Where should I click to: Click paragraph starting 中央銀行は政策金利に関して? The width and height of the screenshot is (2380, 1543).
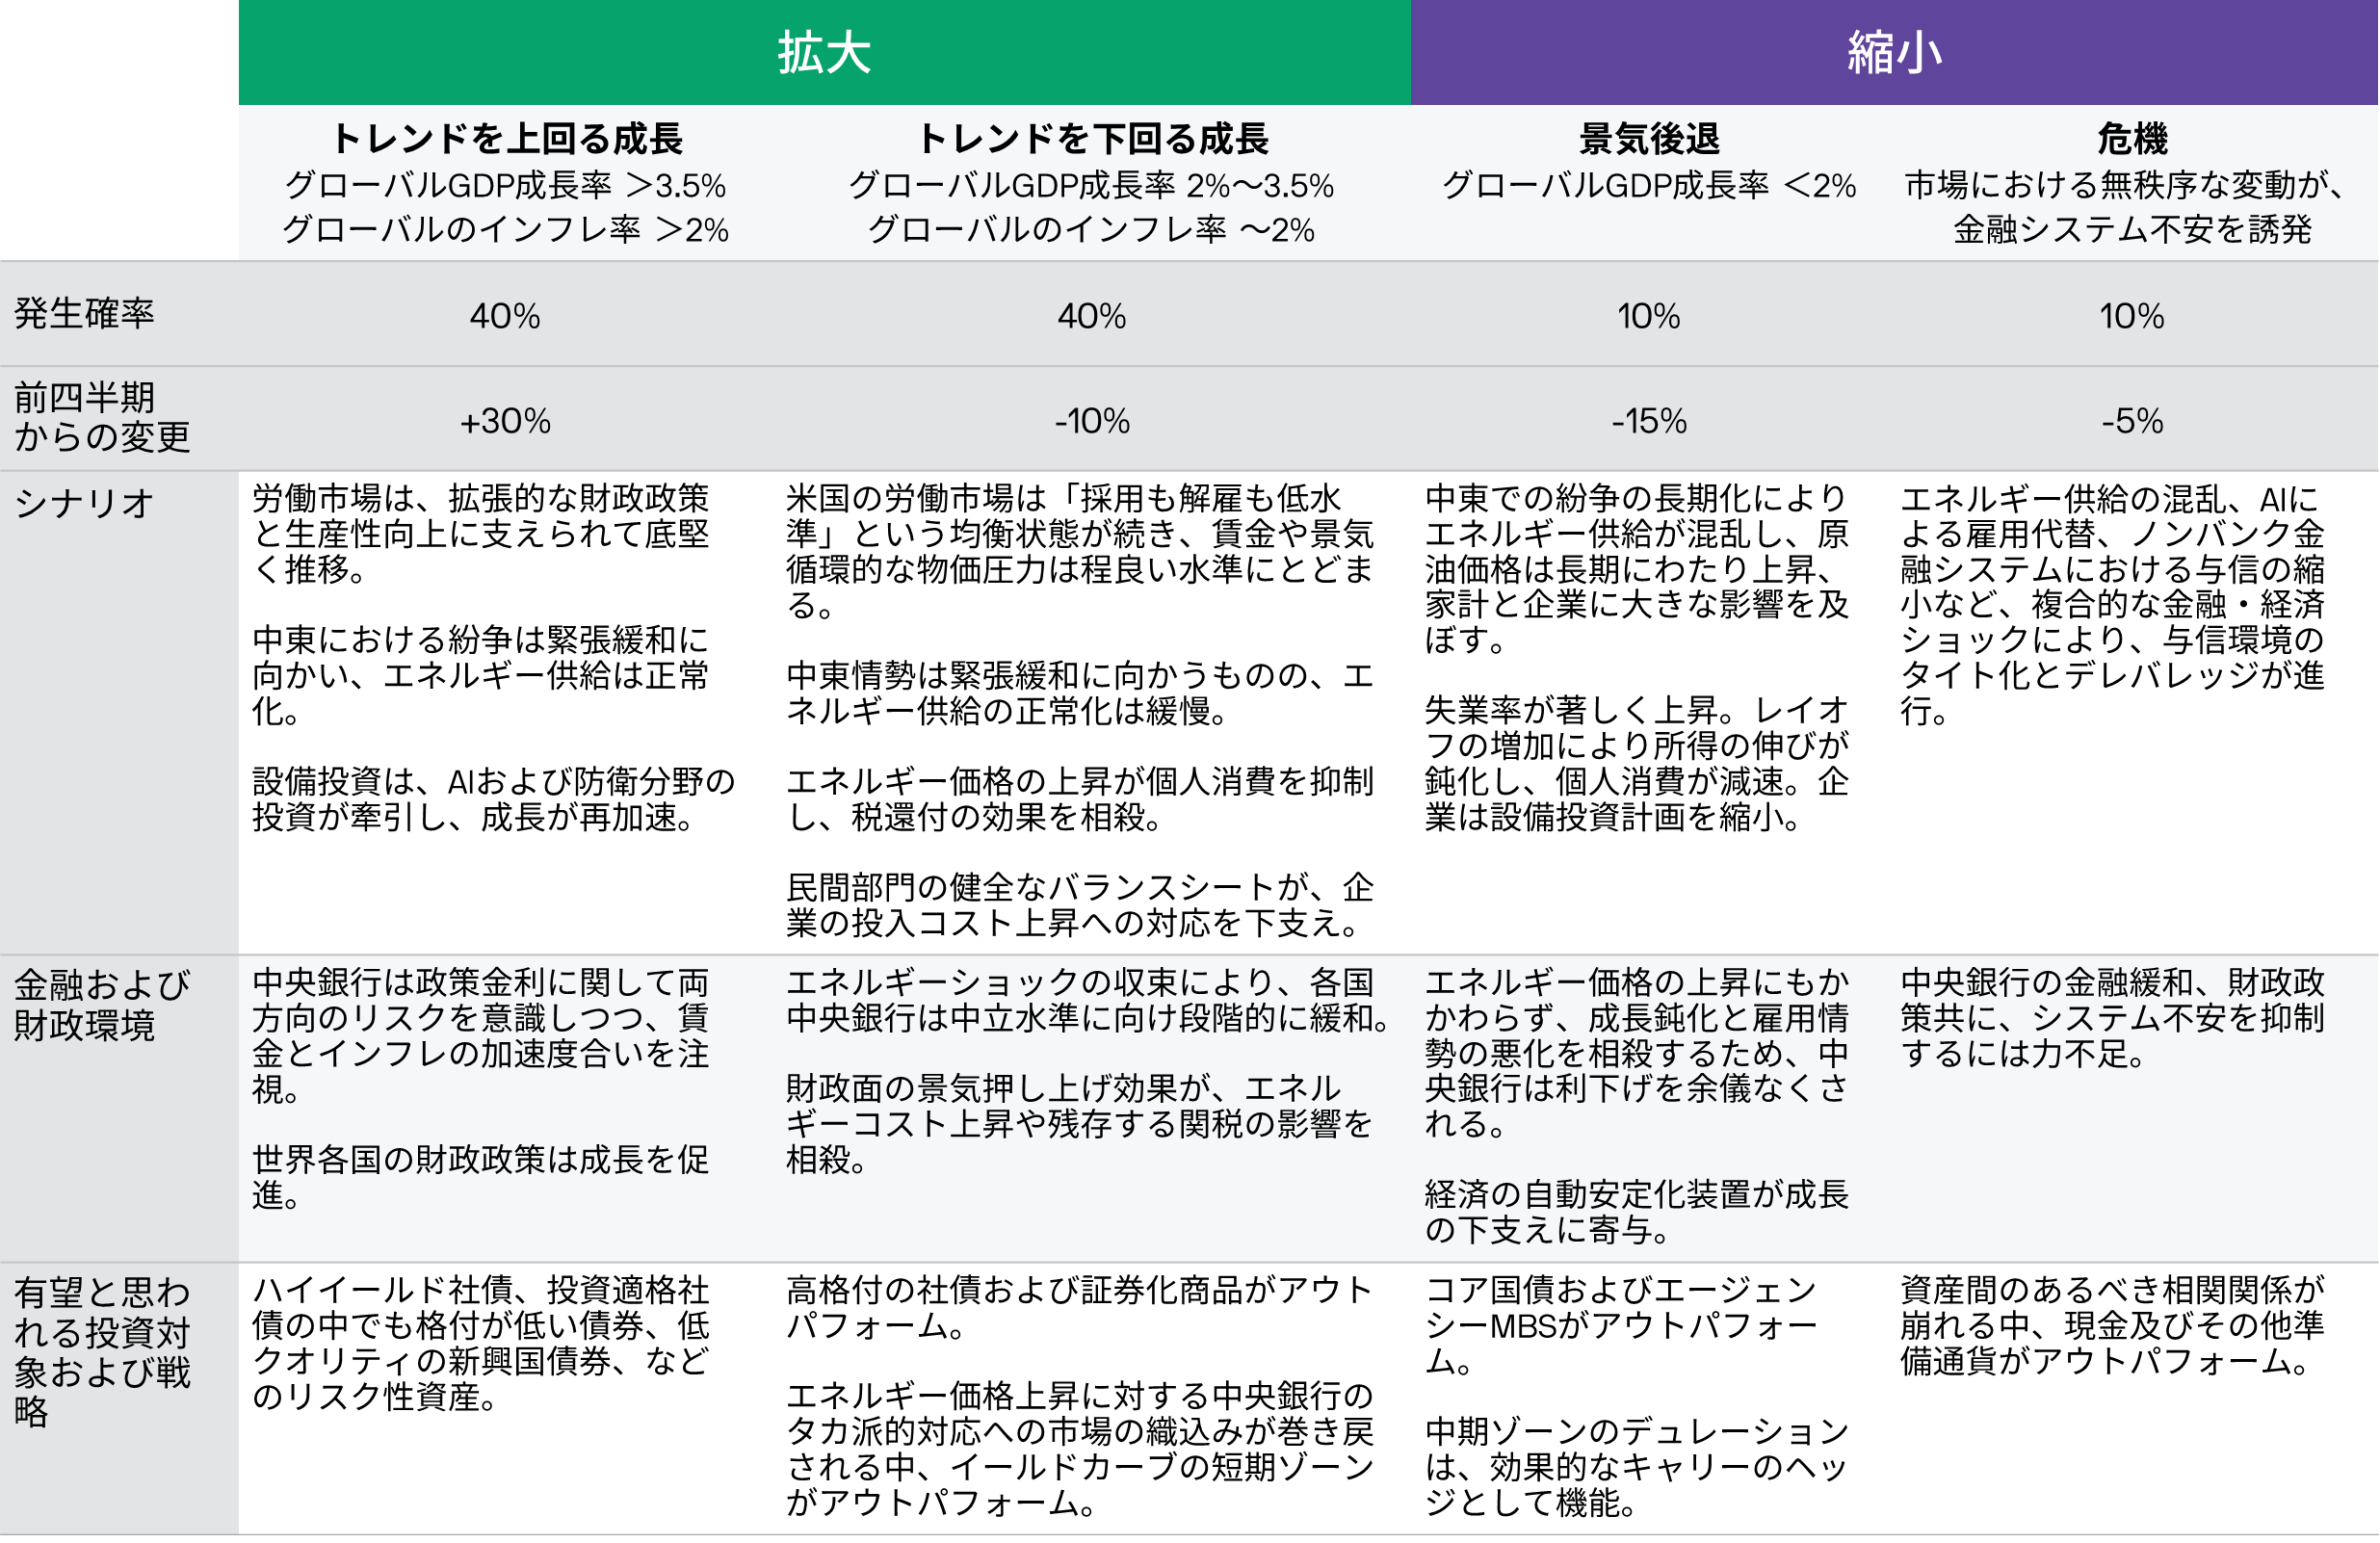coord(481,1035)
